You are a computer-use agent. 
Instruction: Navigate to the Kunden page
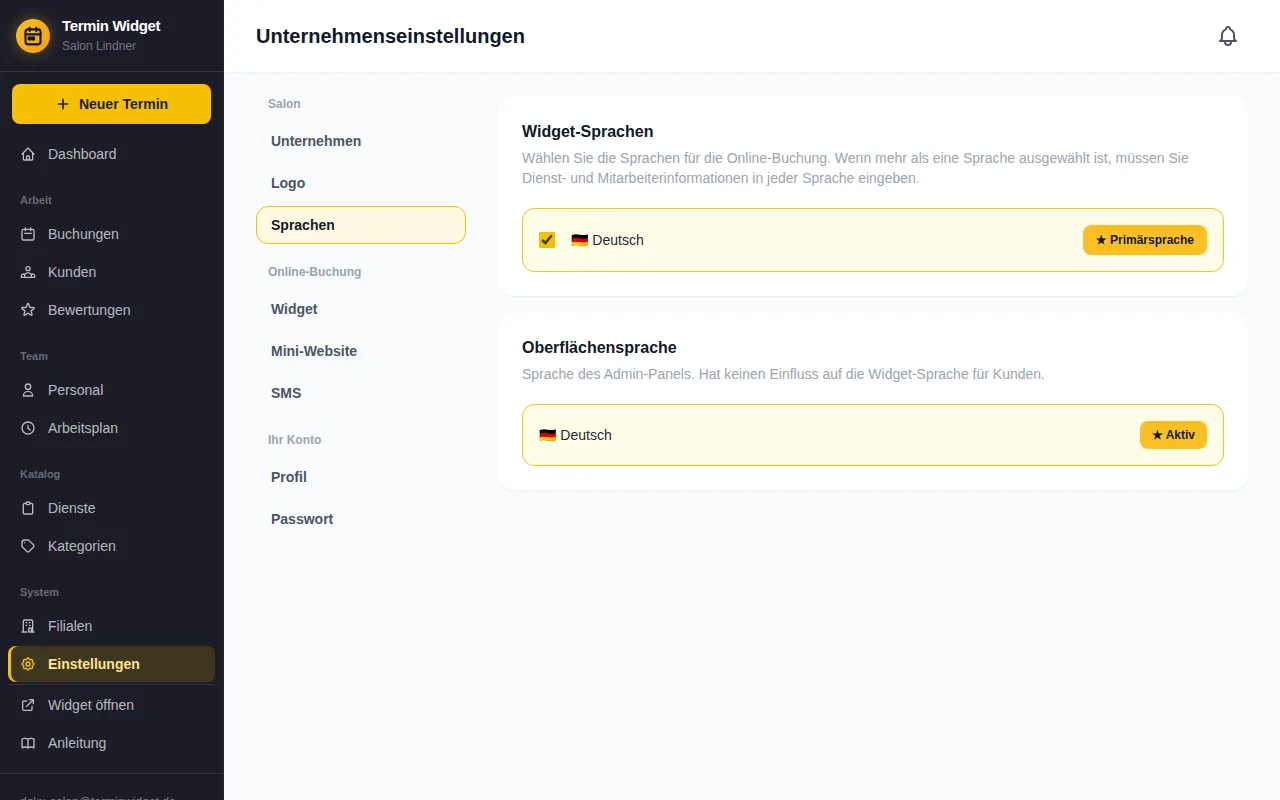pos(111,272)
